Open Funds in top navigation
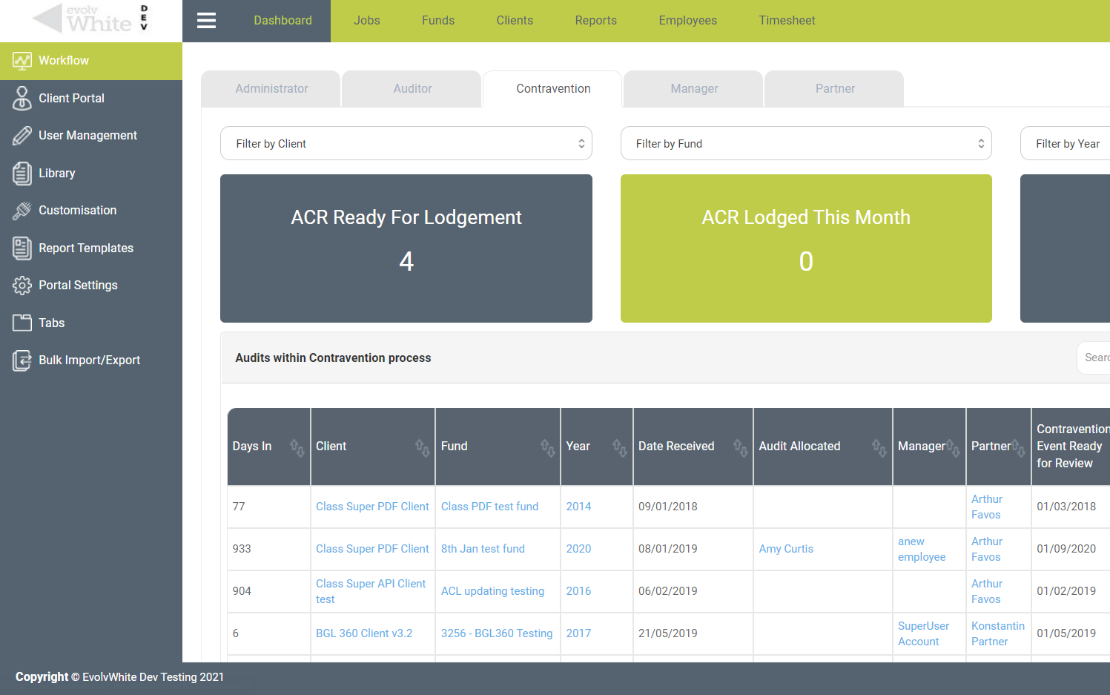Screen dimensions: 1110x695 click(438, 21)
